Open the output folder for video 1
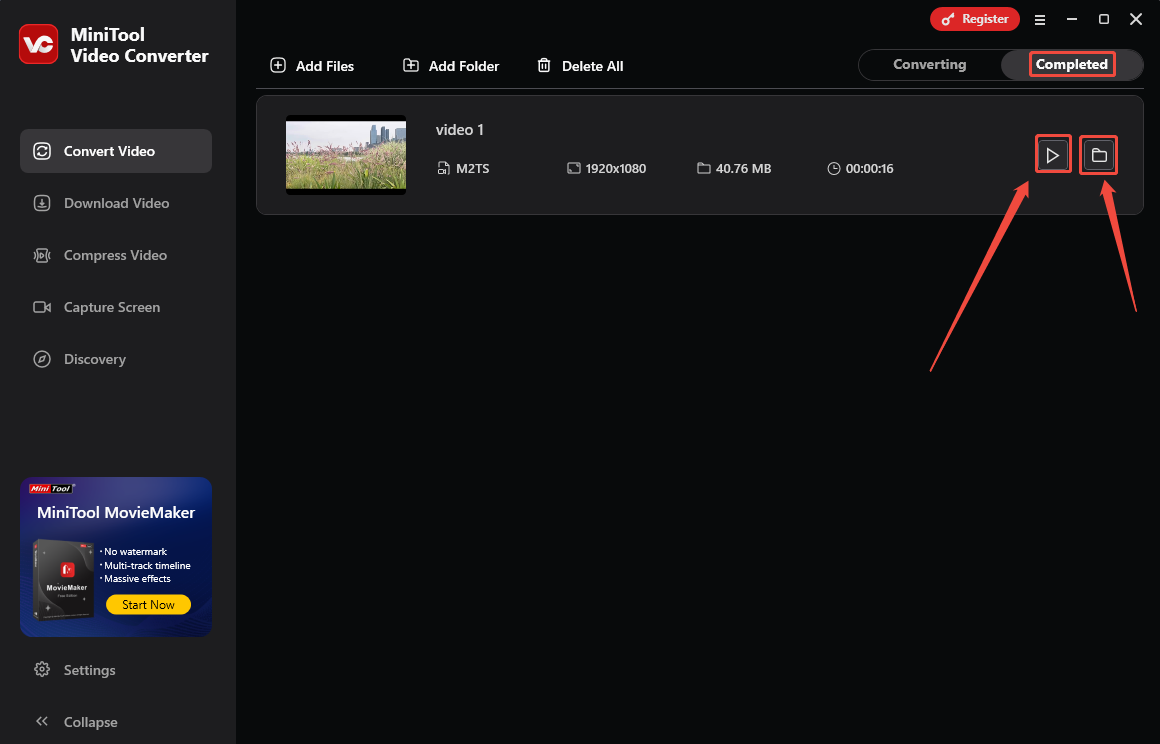The image size is (1160, 744). [x=1099, y=155]
